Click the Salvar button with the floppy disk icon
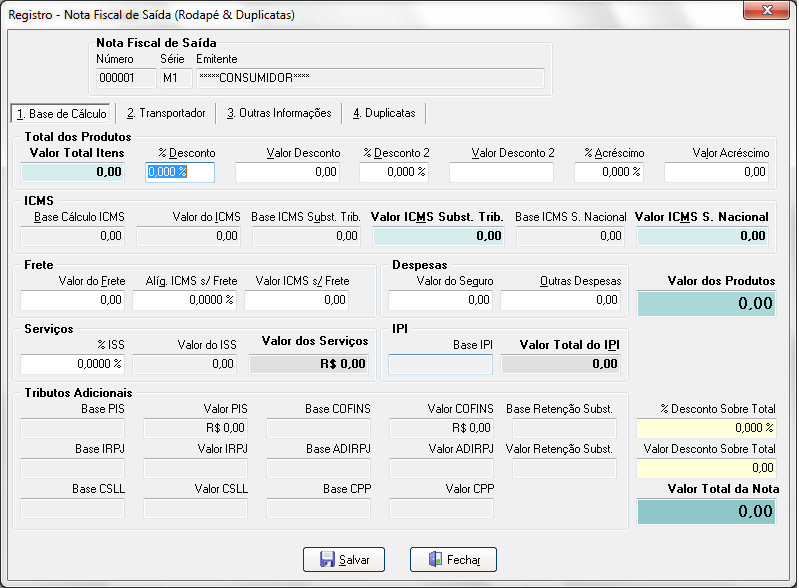The width and height of the screenshot is (799, 588). coord(344,559)
